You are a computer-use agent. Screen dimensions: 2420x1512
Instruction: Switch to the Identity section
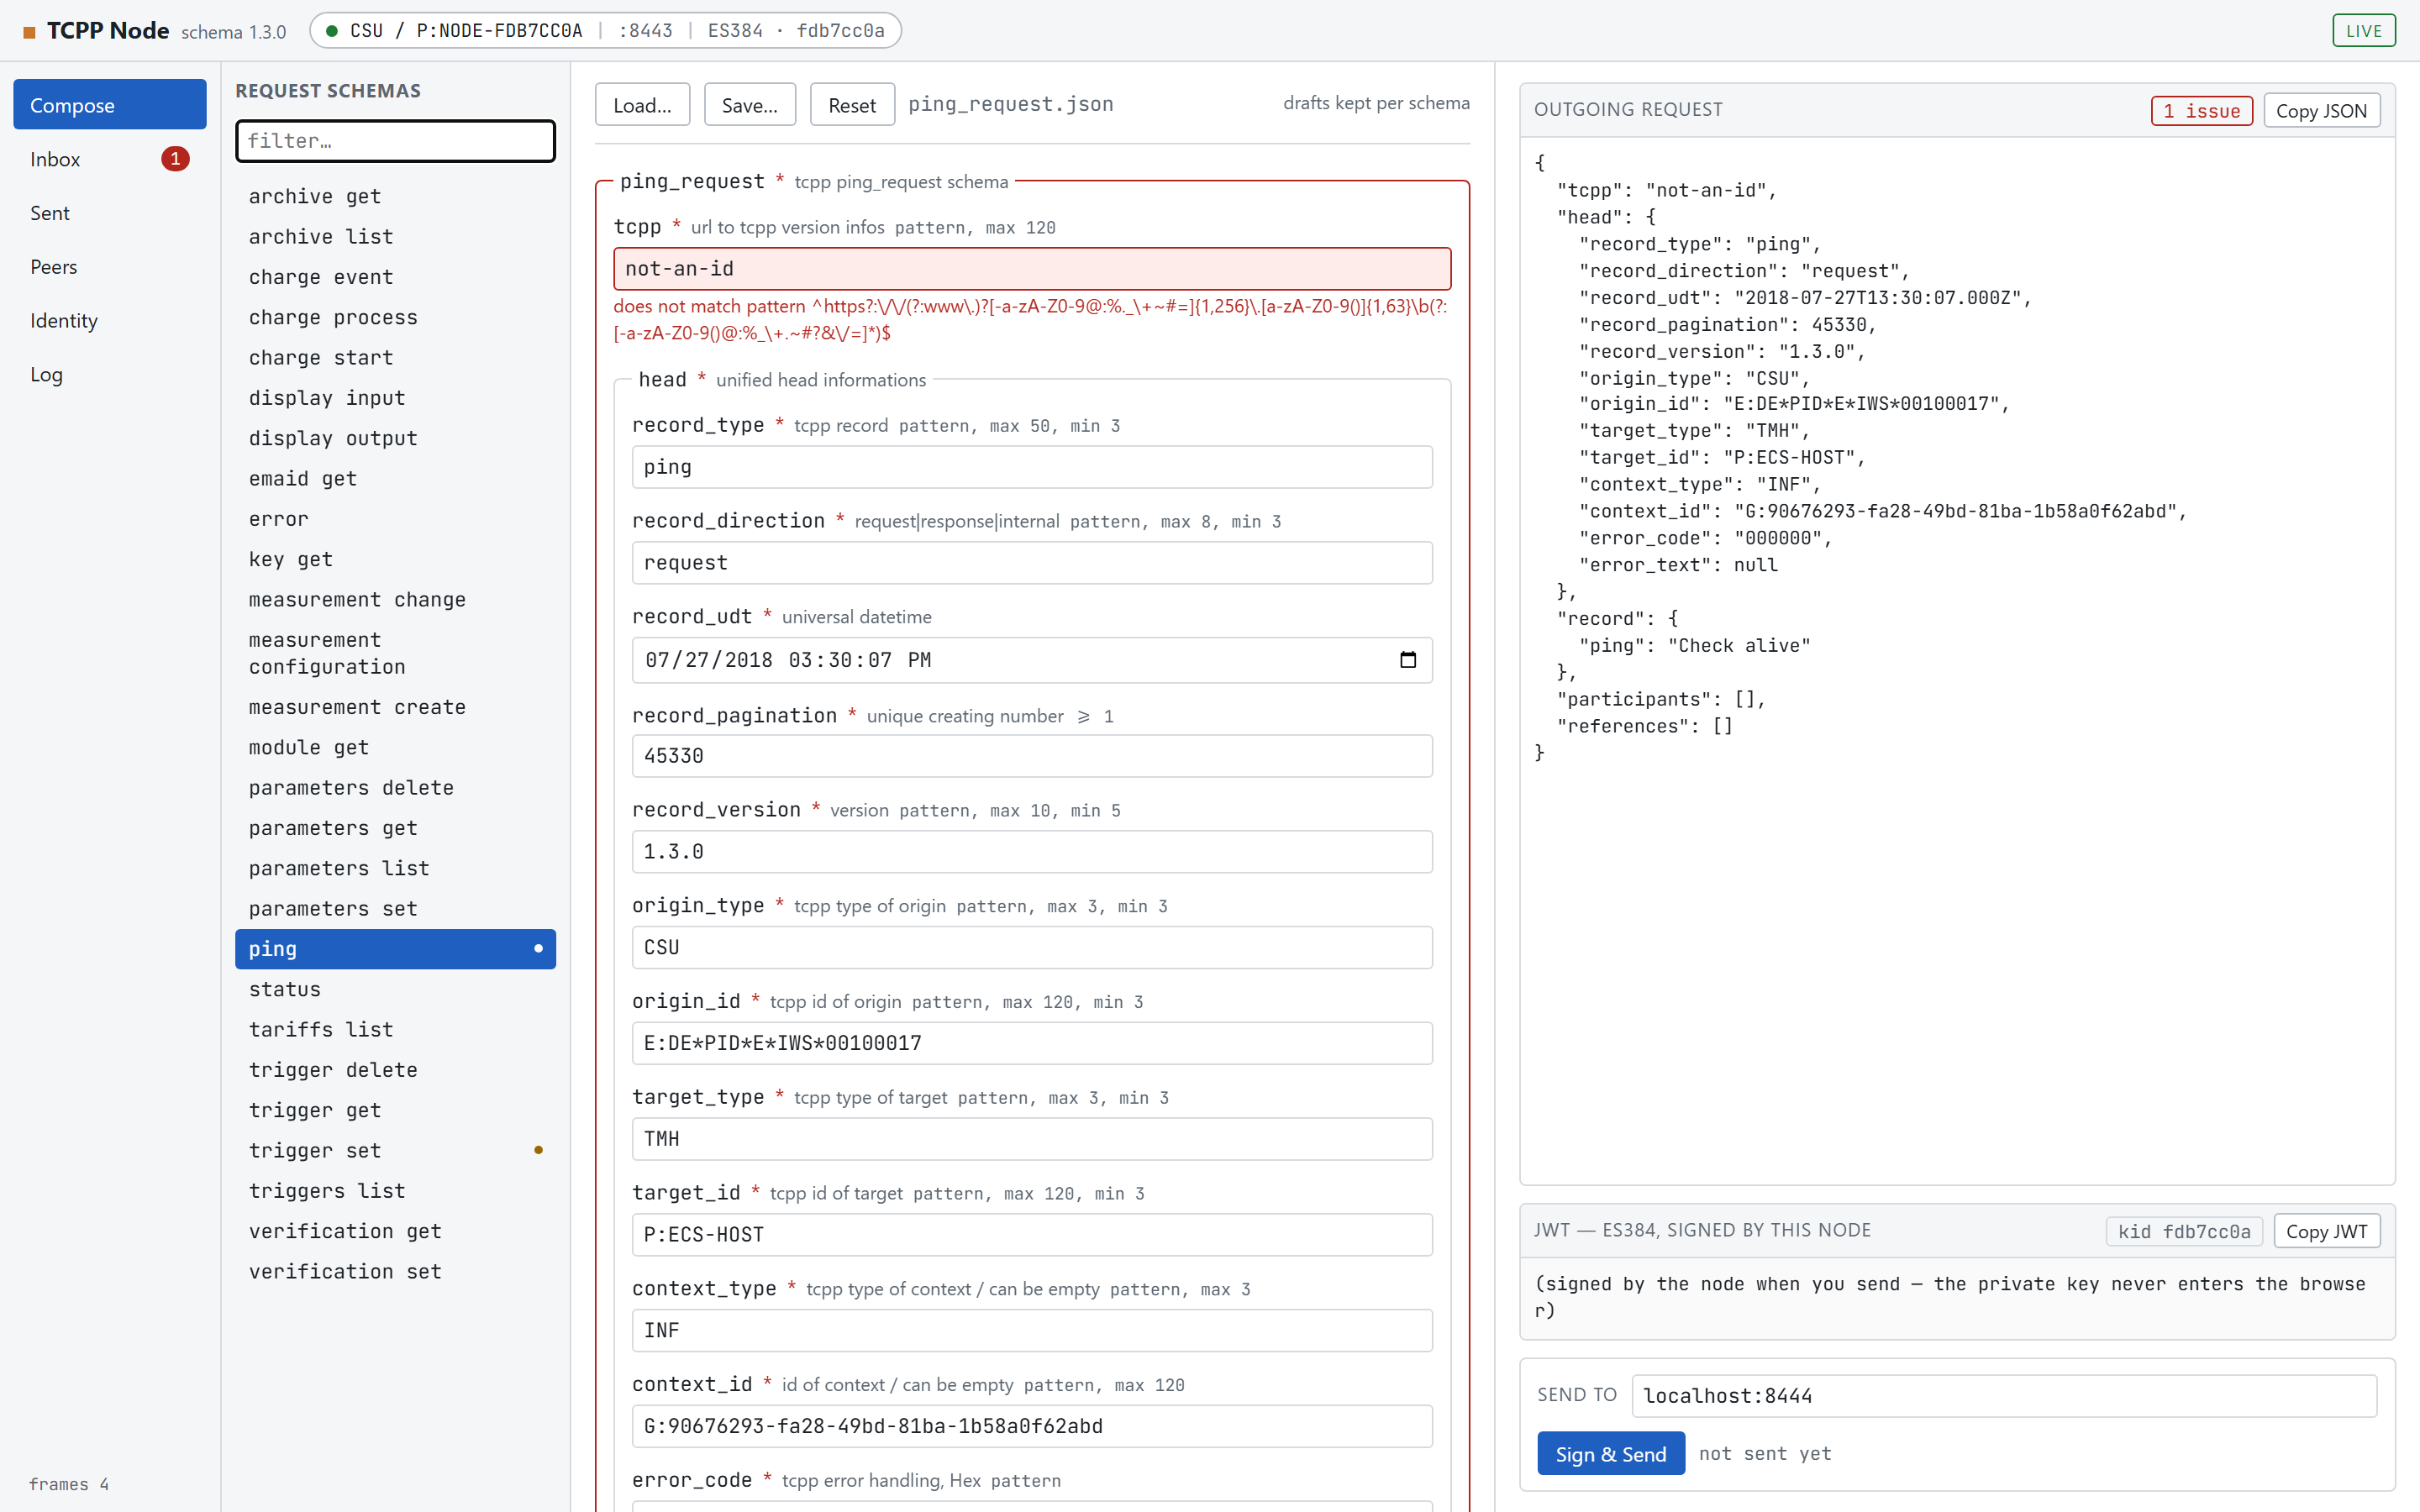tap(110, 321)
